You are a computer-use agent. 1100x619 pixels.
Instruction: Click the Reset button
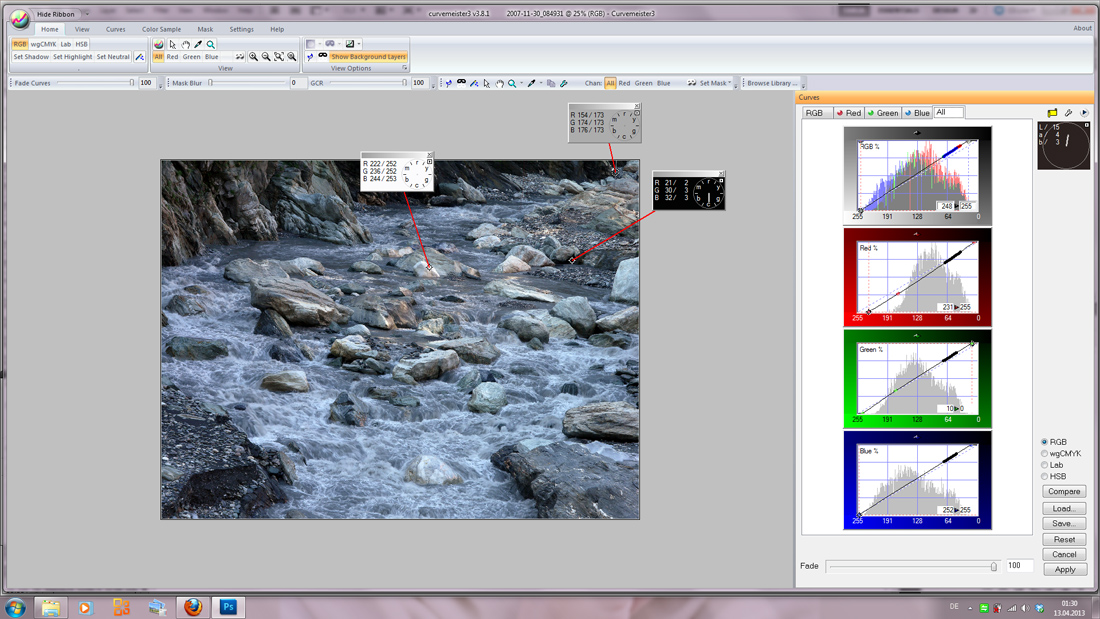click(x=1064, y=539)
